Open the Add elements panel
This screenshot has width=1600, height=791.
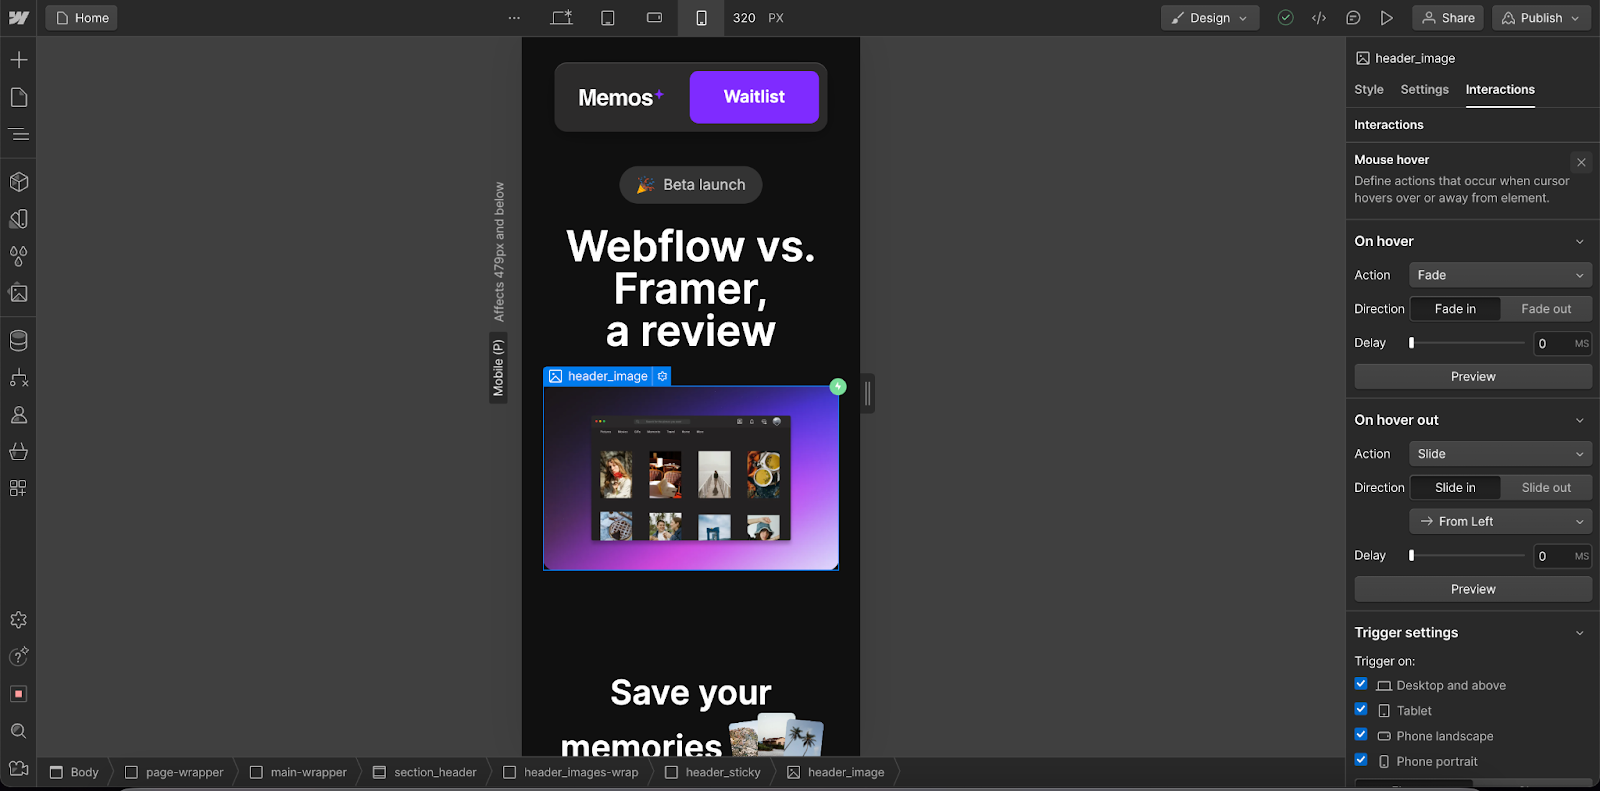pos(19,60)
